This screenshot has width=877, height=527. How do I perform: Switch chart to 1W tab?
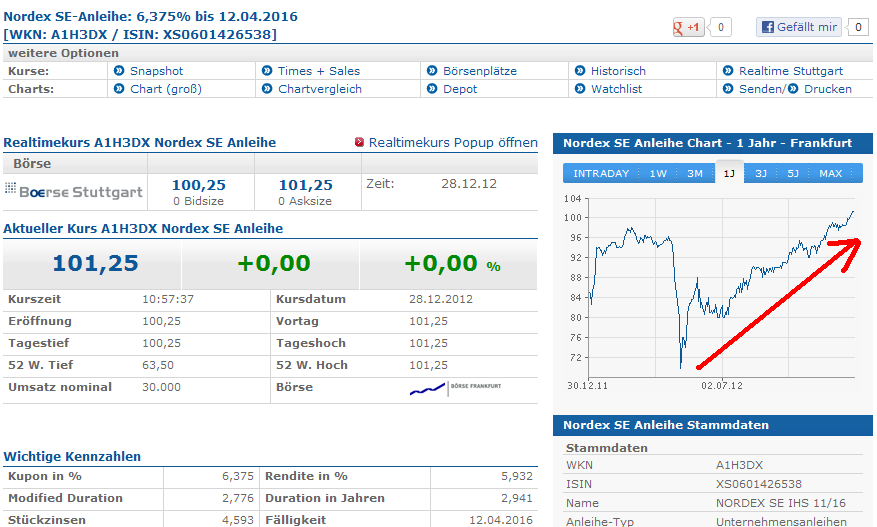(658, 173)
